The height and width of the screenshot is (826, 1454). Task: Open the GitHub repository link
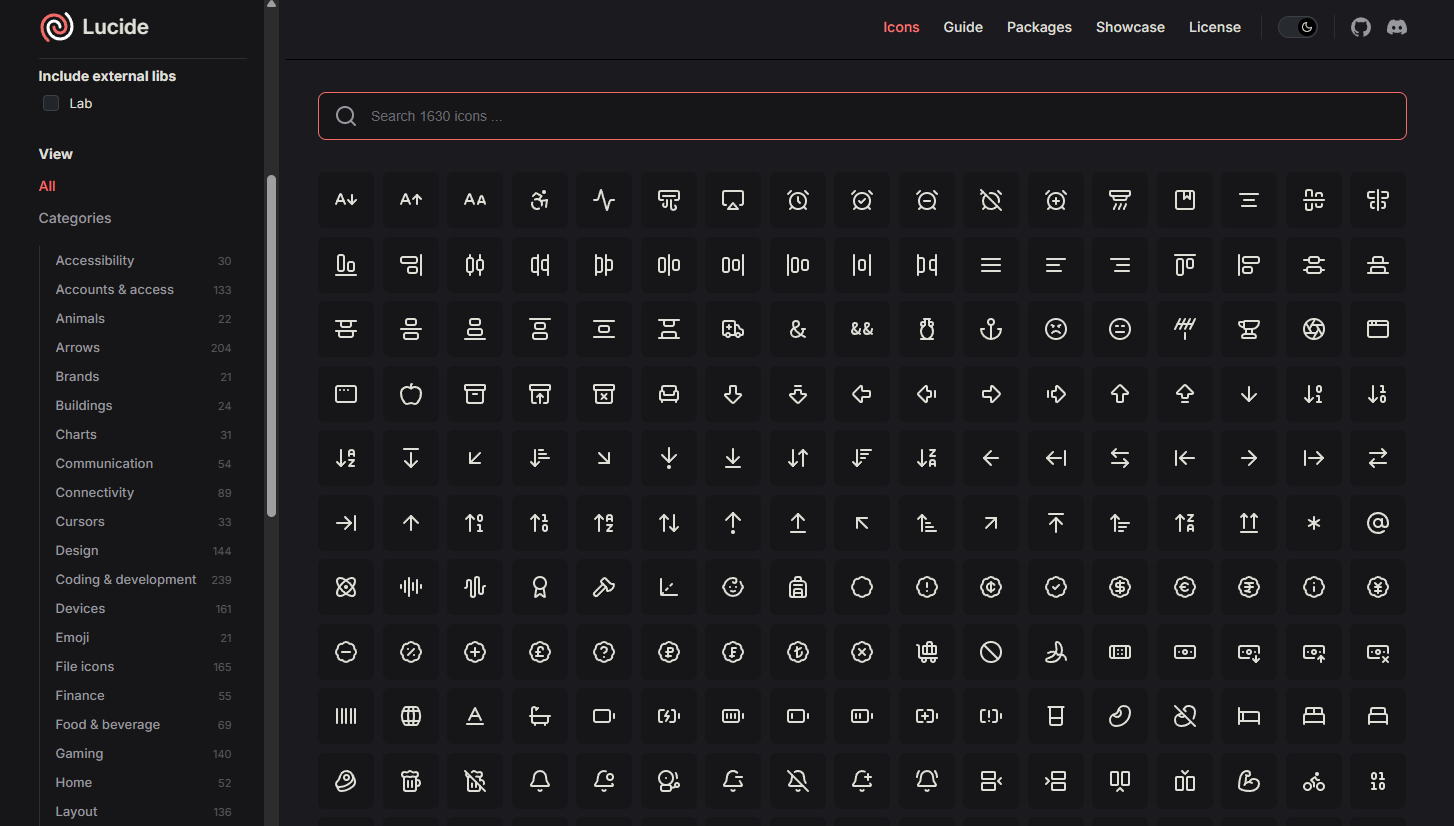(1360, 27)
